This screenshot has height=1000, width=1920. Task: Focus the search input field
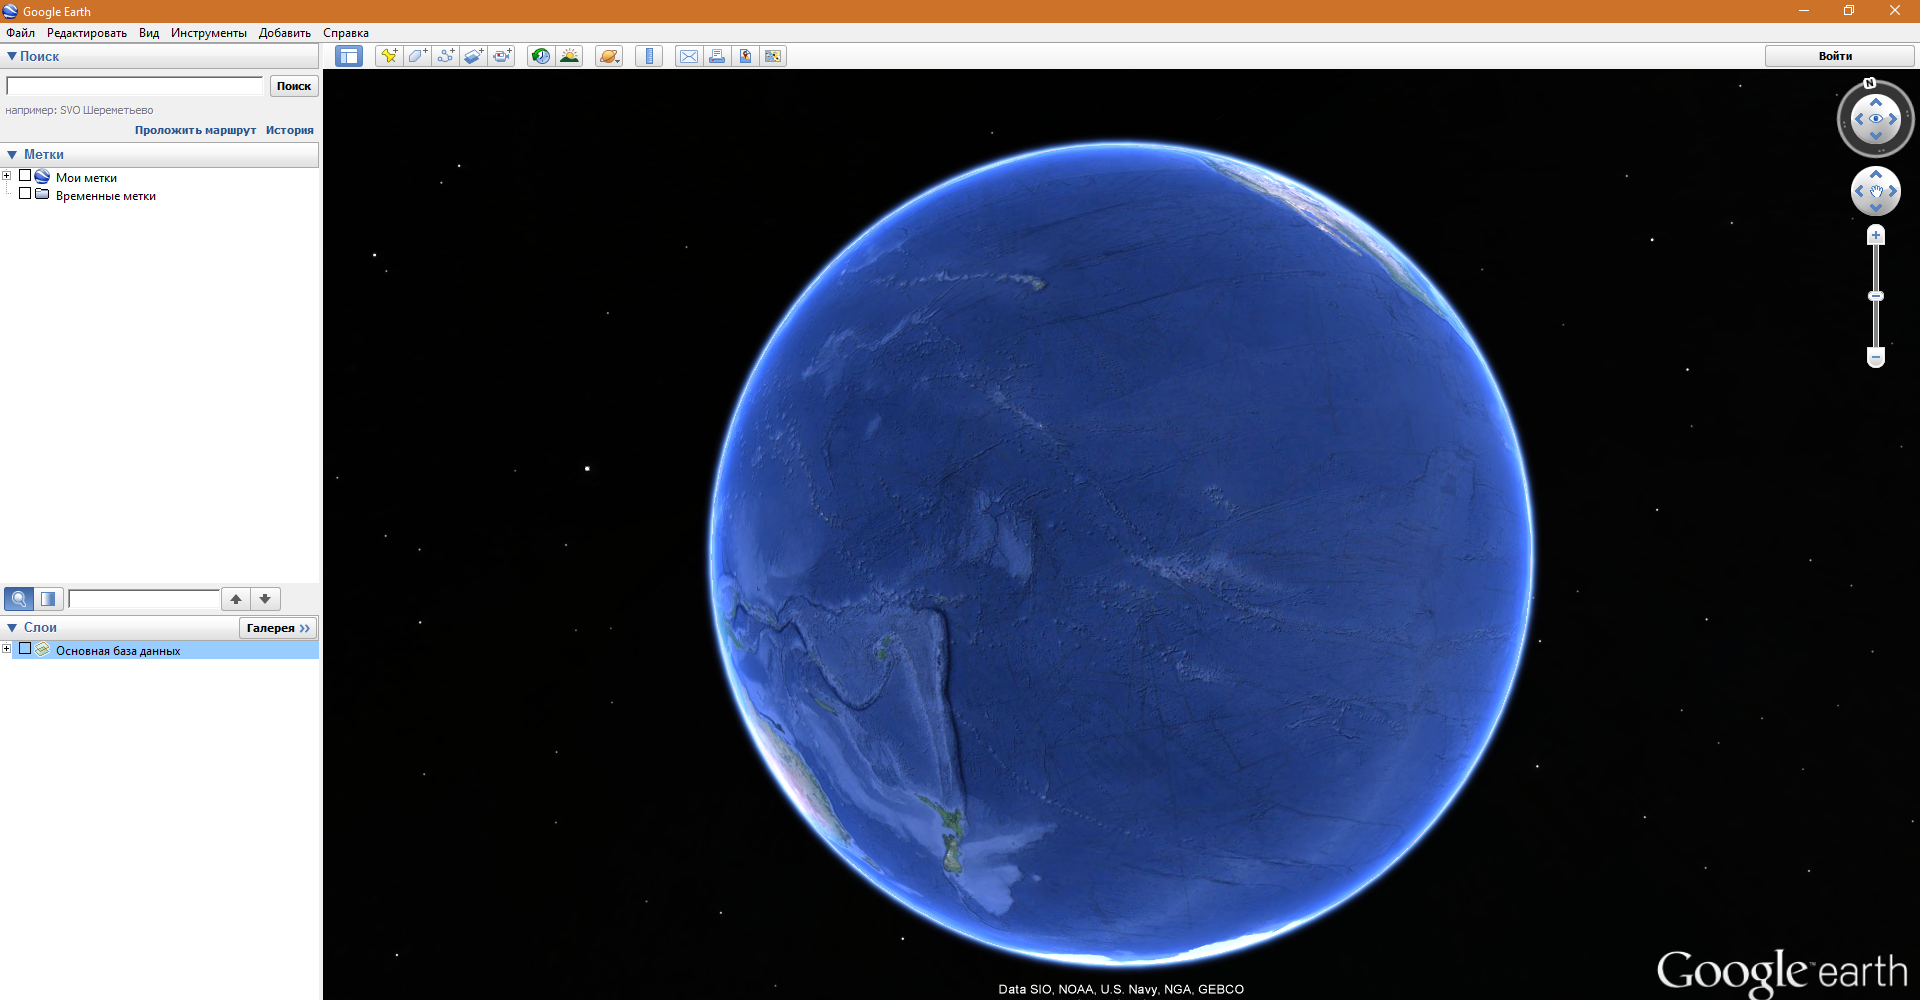coord(135,86)
